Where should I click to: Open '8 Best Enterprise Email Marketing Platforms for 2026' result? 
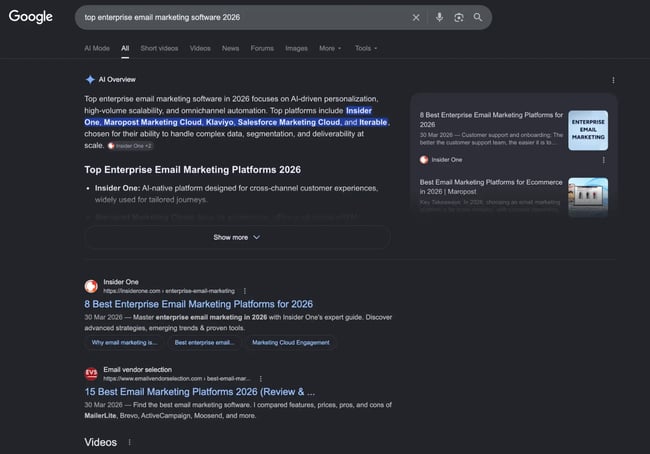199,304
